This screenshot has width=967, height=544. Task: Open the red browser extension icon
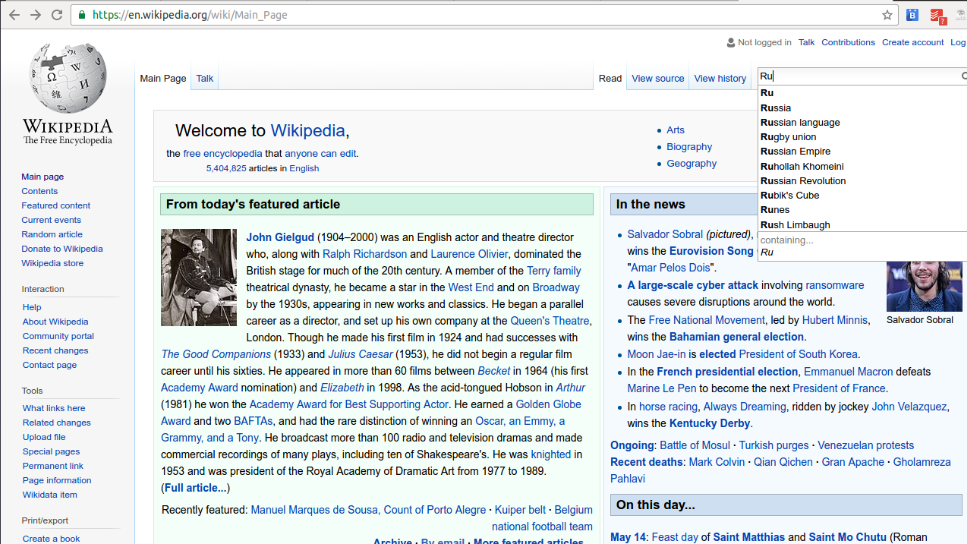click(937, 16)
